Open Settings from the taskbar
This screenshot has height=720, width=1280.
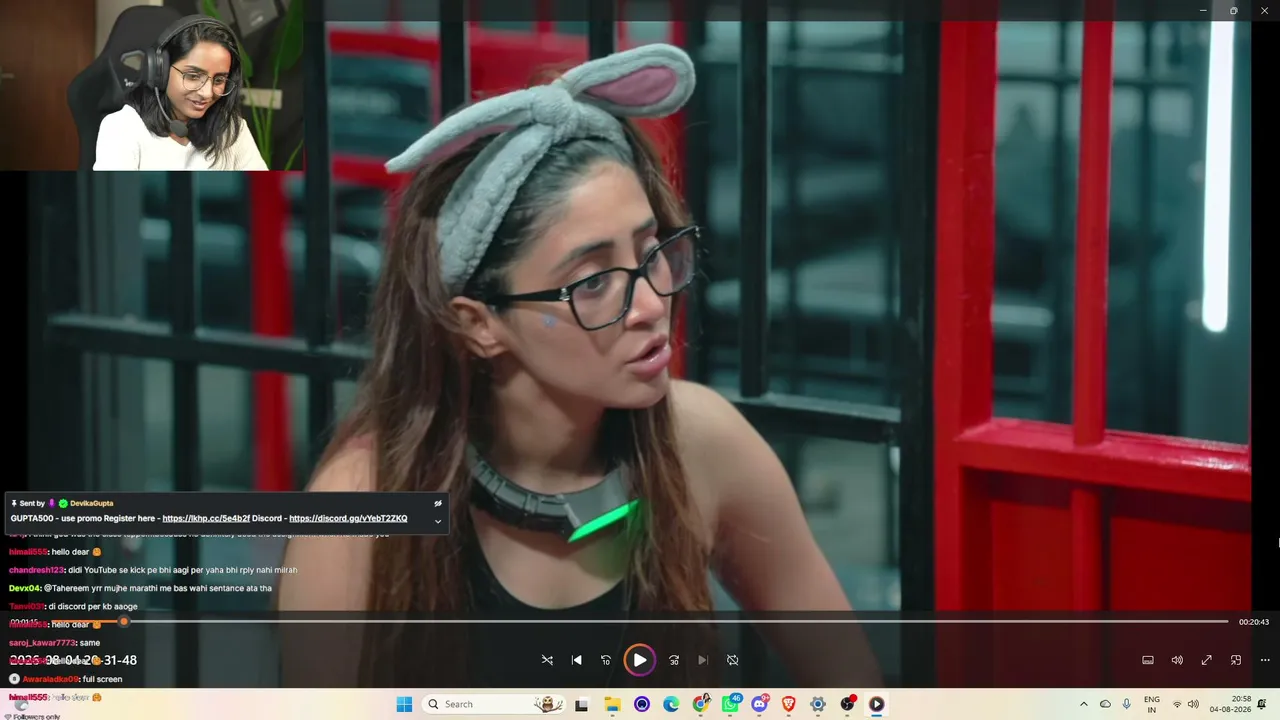pyautogui.click(x=818, y=704)
